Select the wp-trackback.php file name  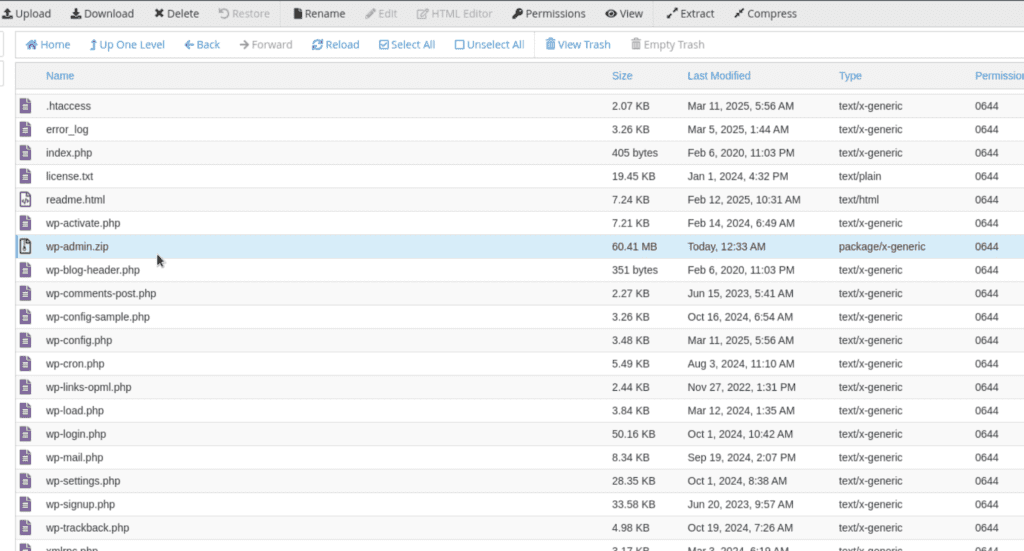click(x=88, y=528)
